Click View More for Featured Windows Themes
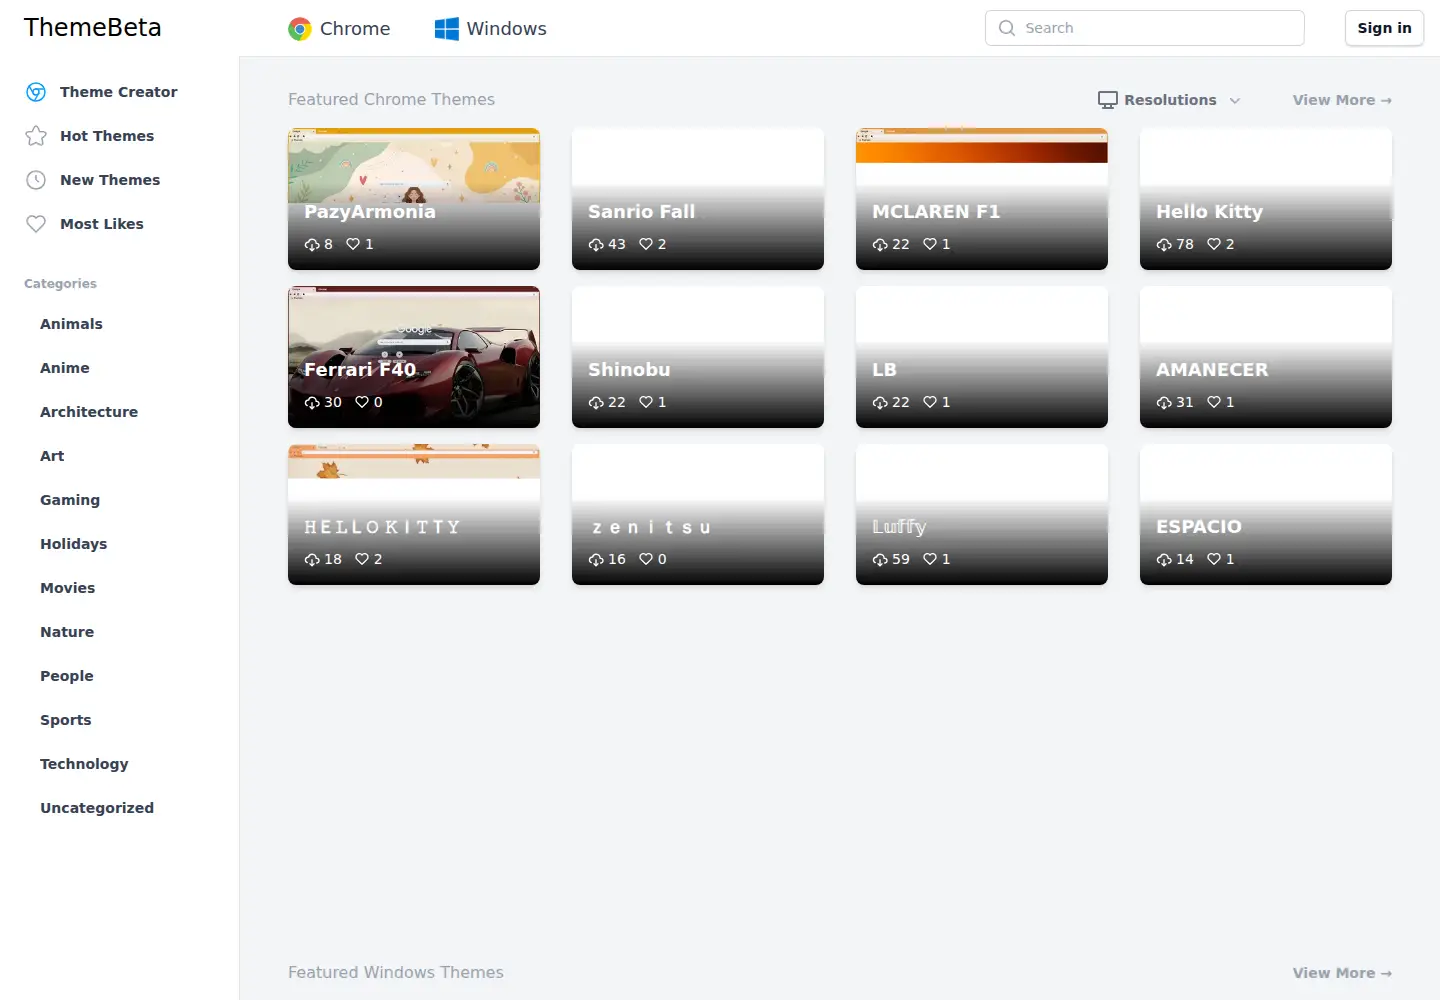The width and height of the screenshot is (1440, 1000). pos(1342,973)
